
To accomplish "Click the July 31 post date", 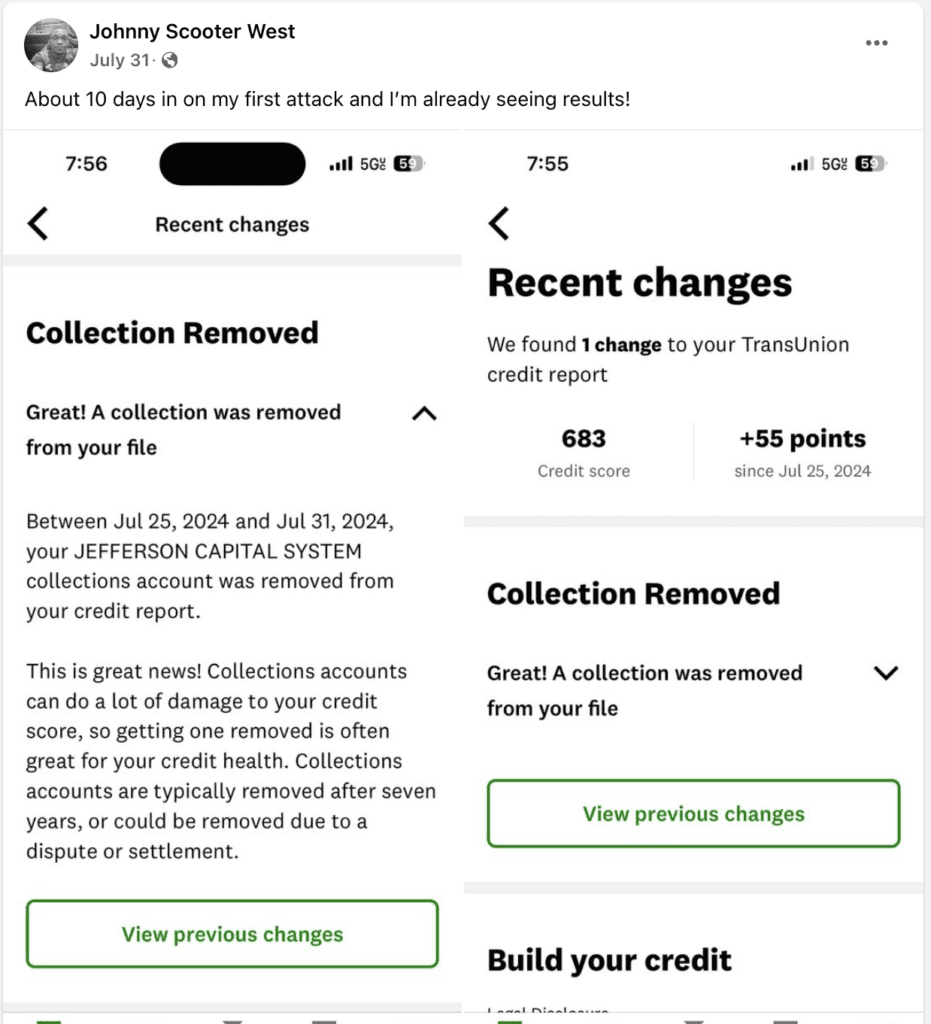I will pos(120,61).
